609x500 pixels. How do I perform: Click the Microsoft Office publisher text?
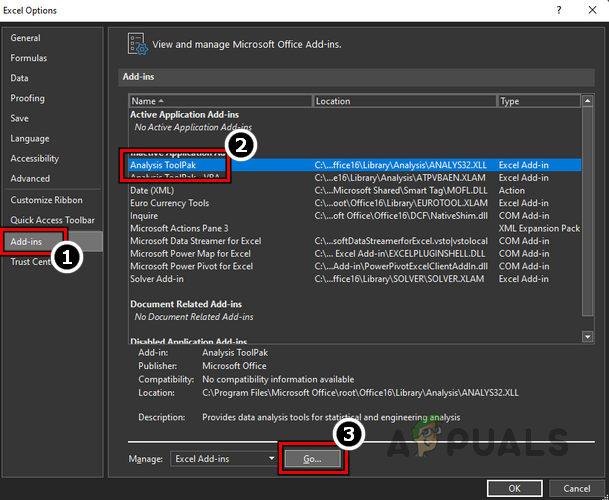coord(234,366)
